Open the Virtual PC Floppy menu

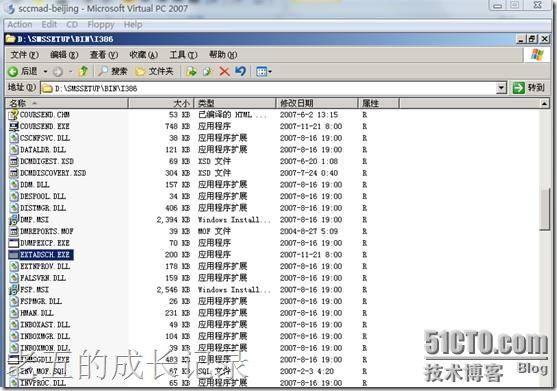click(x=101, y=25)
